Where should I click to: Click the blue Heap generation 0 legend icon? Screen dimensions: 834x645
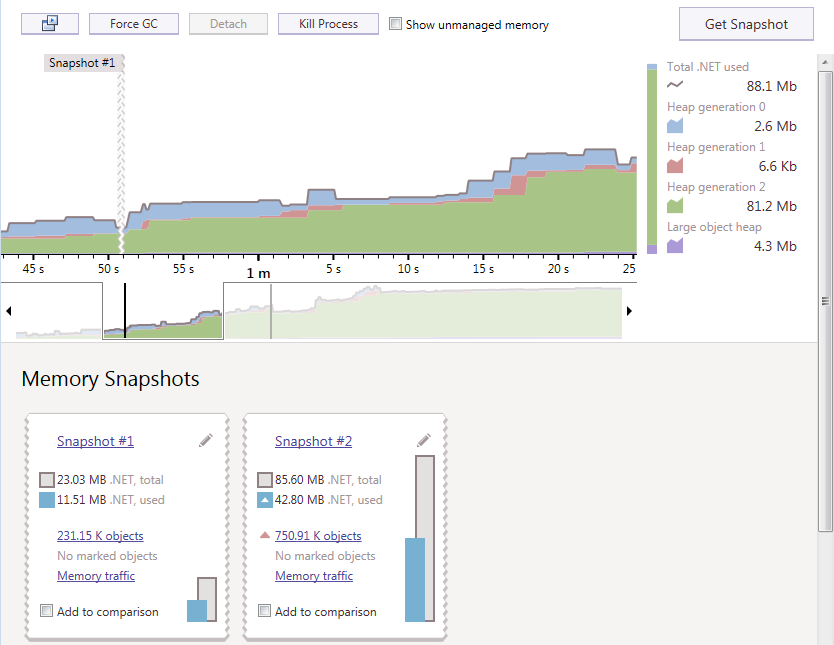click(x=673, y=125)
